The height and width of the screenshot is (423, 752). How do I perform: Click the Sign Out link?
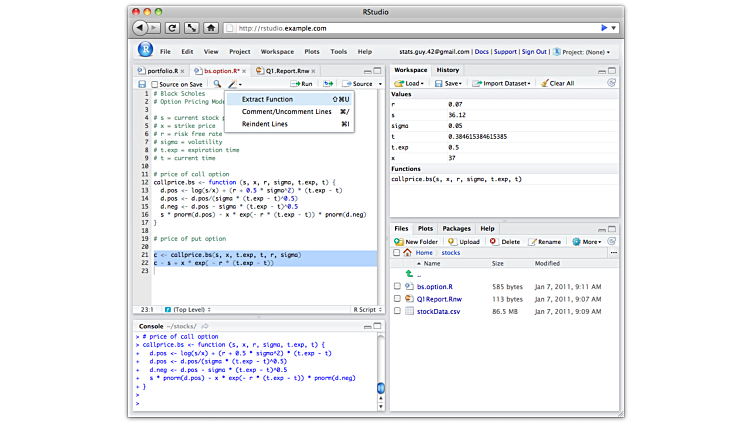pos(534,51)
